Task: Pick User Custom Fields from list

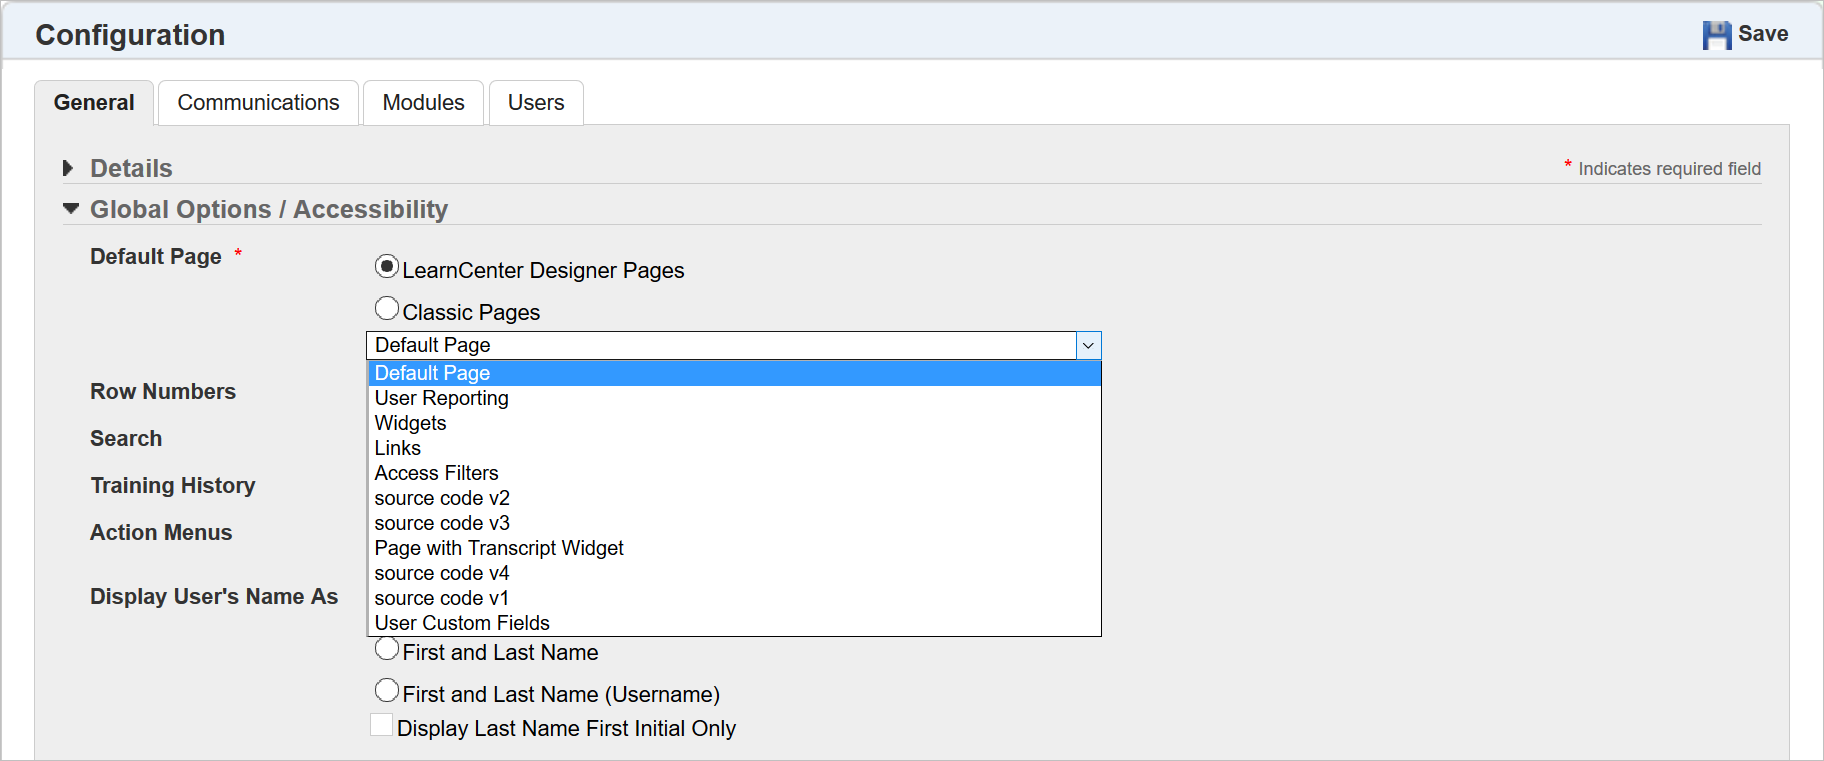Action: [x=462, y=623]
